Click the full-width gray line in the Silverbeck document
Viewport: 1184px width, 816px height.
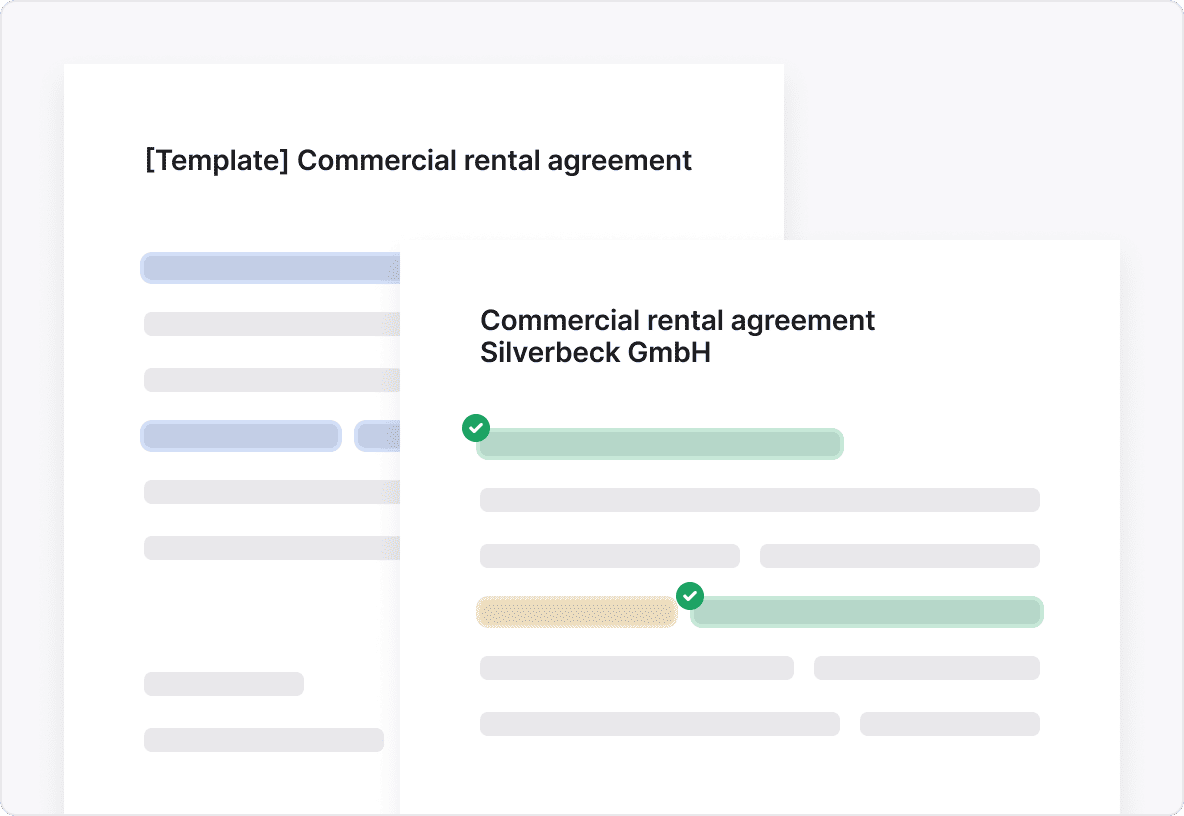(759, 500)
